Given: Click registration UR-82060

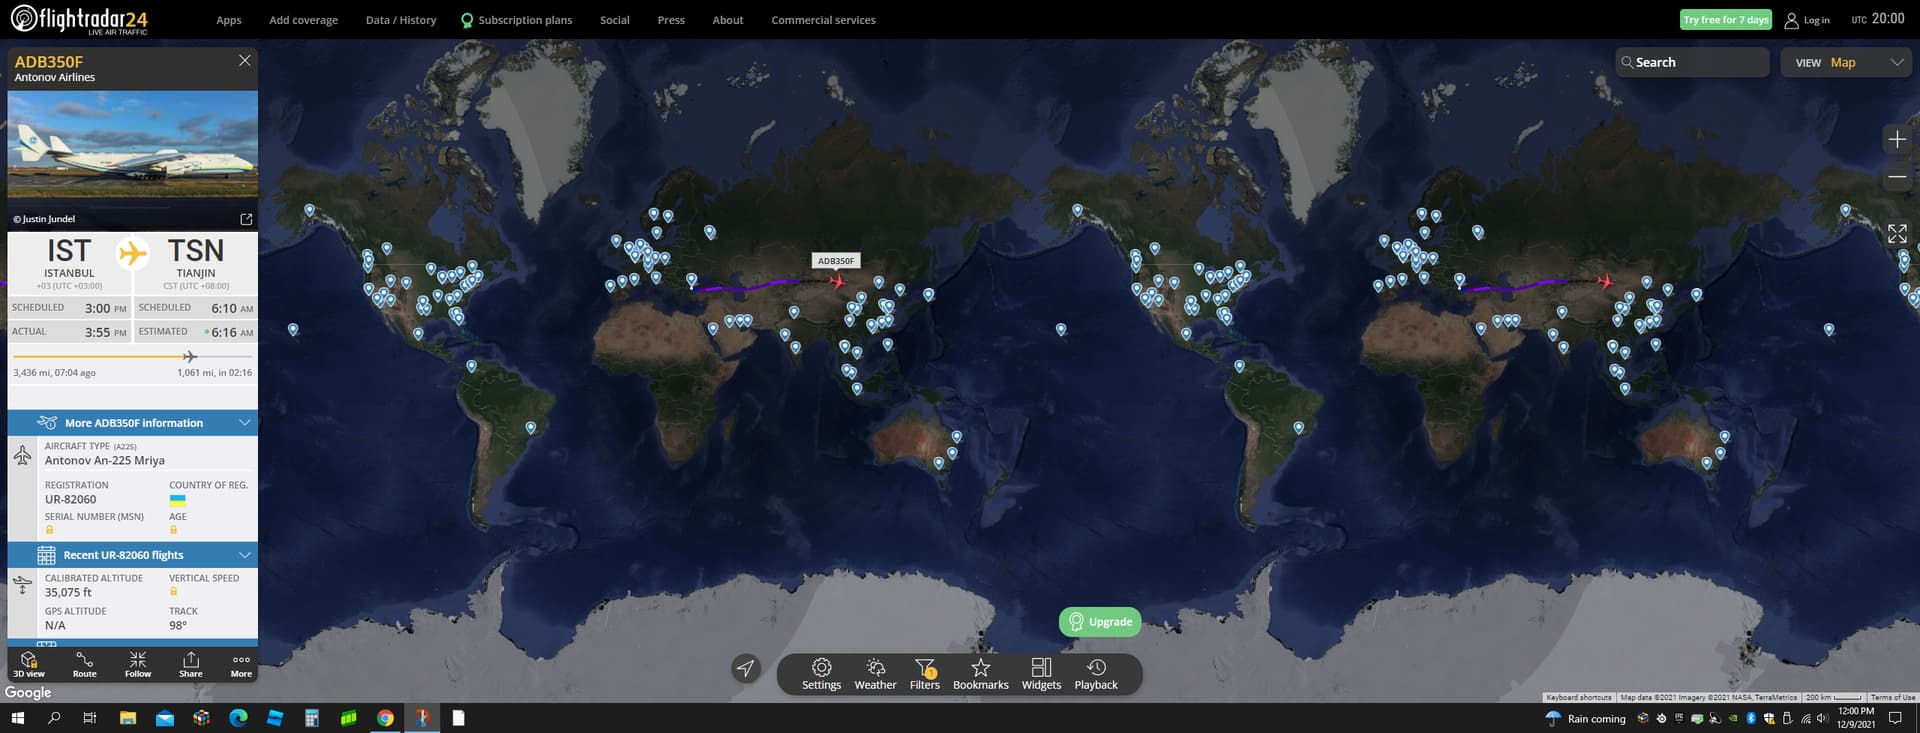Looking at the screenshot, I should coord(71,500).
